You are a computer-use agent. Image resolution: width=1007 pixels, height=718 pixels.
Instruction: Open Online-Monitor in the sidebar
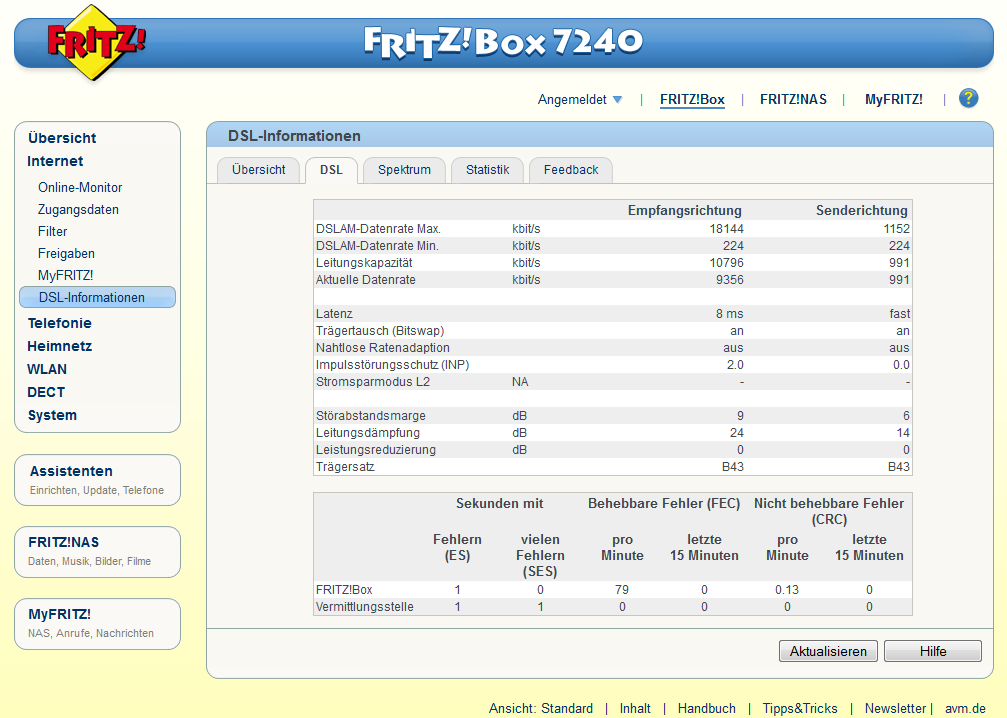click(x=80, y=188)
